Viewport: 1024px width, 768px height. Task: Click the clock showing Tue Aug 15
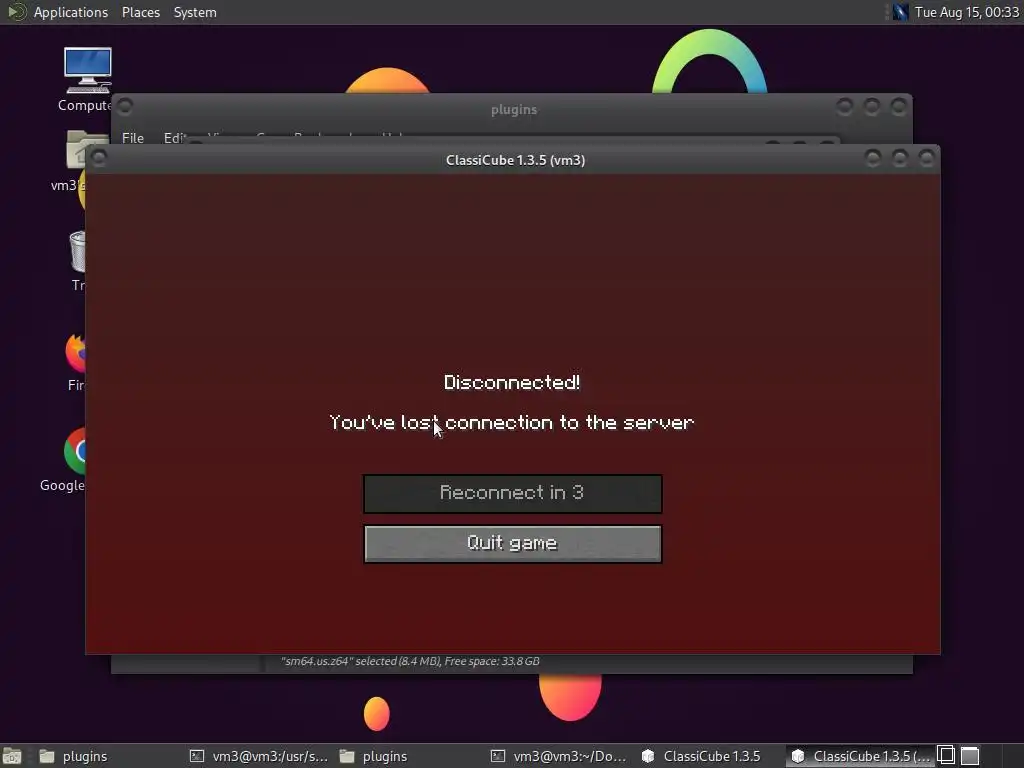pyautogui.click(x=967, y=12)
